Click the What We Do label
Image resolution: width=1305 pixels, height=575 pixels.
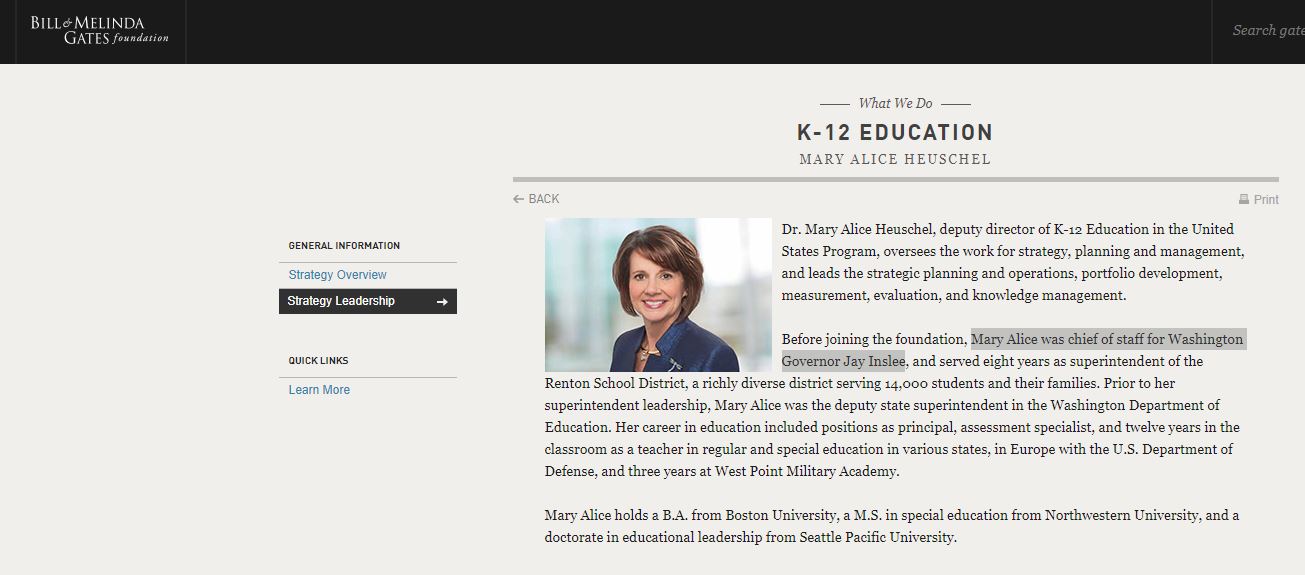click(x=895, y=103)
